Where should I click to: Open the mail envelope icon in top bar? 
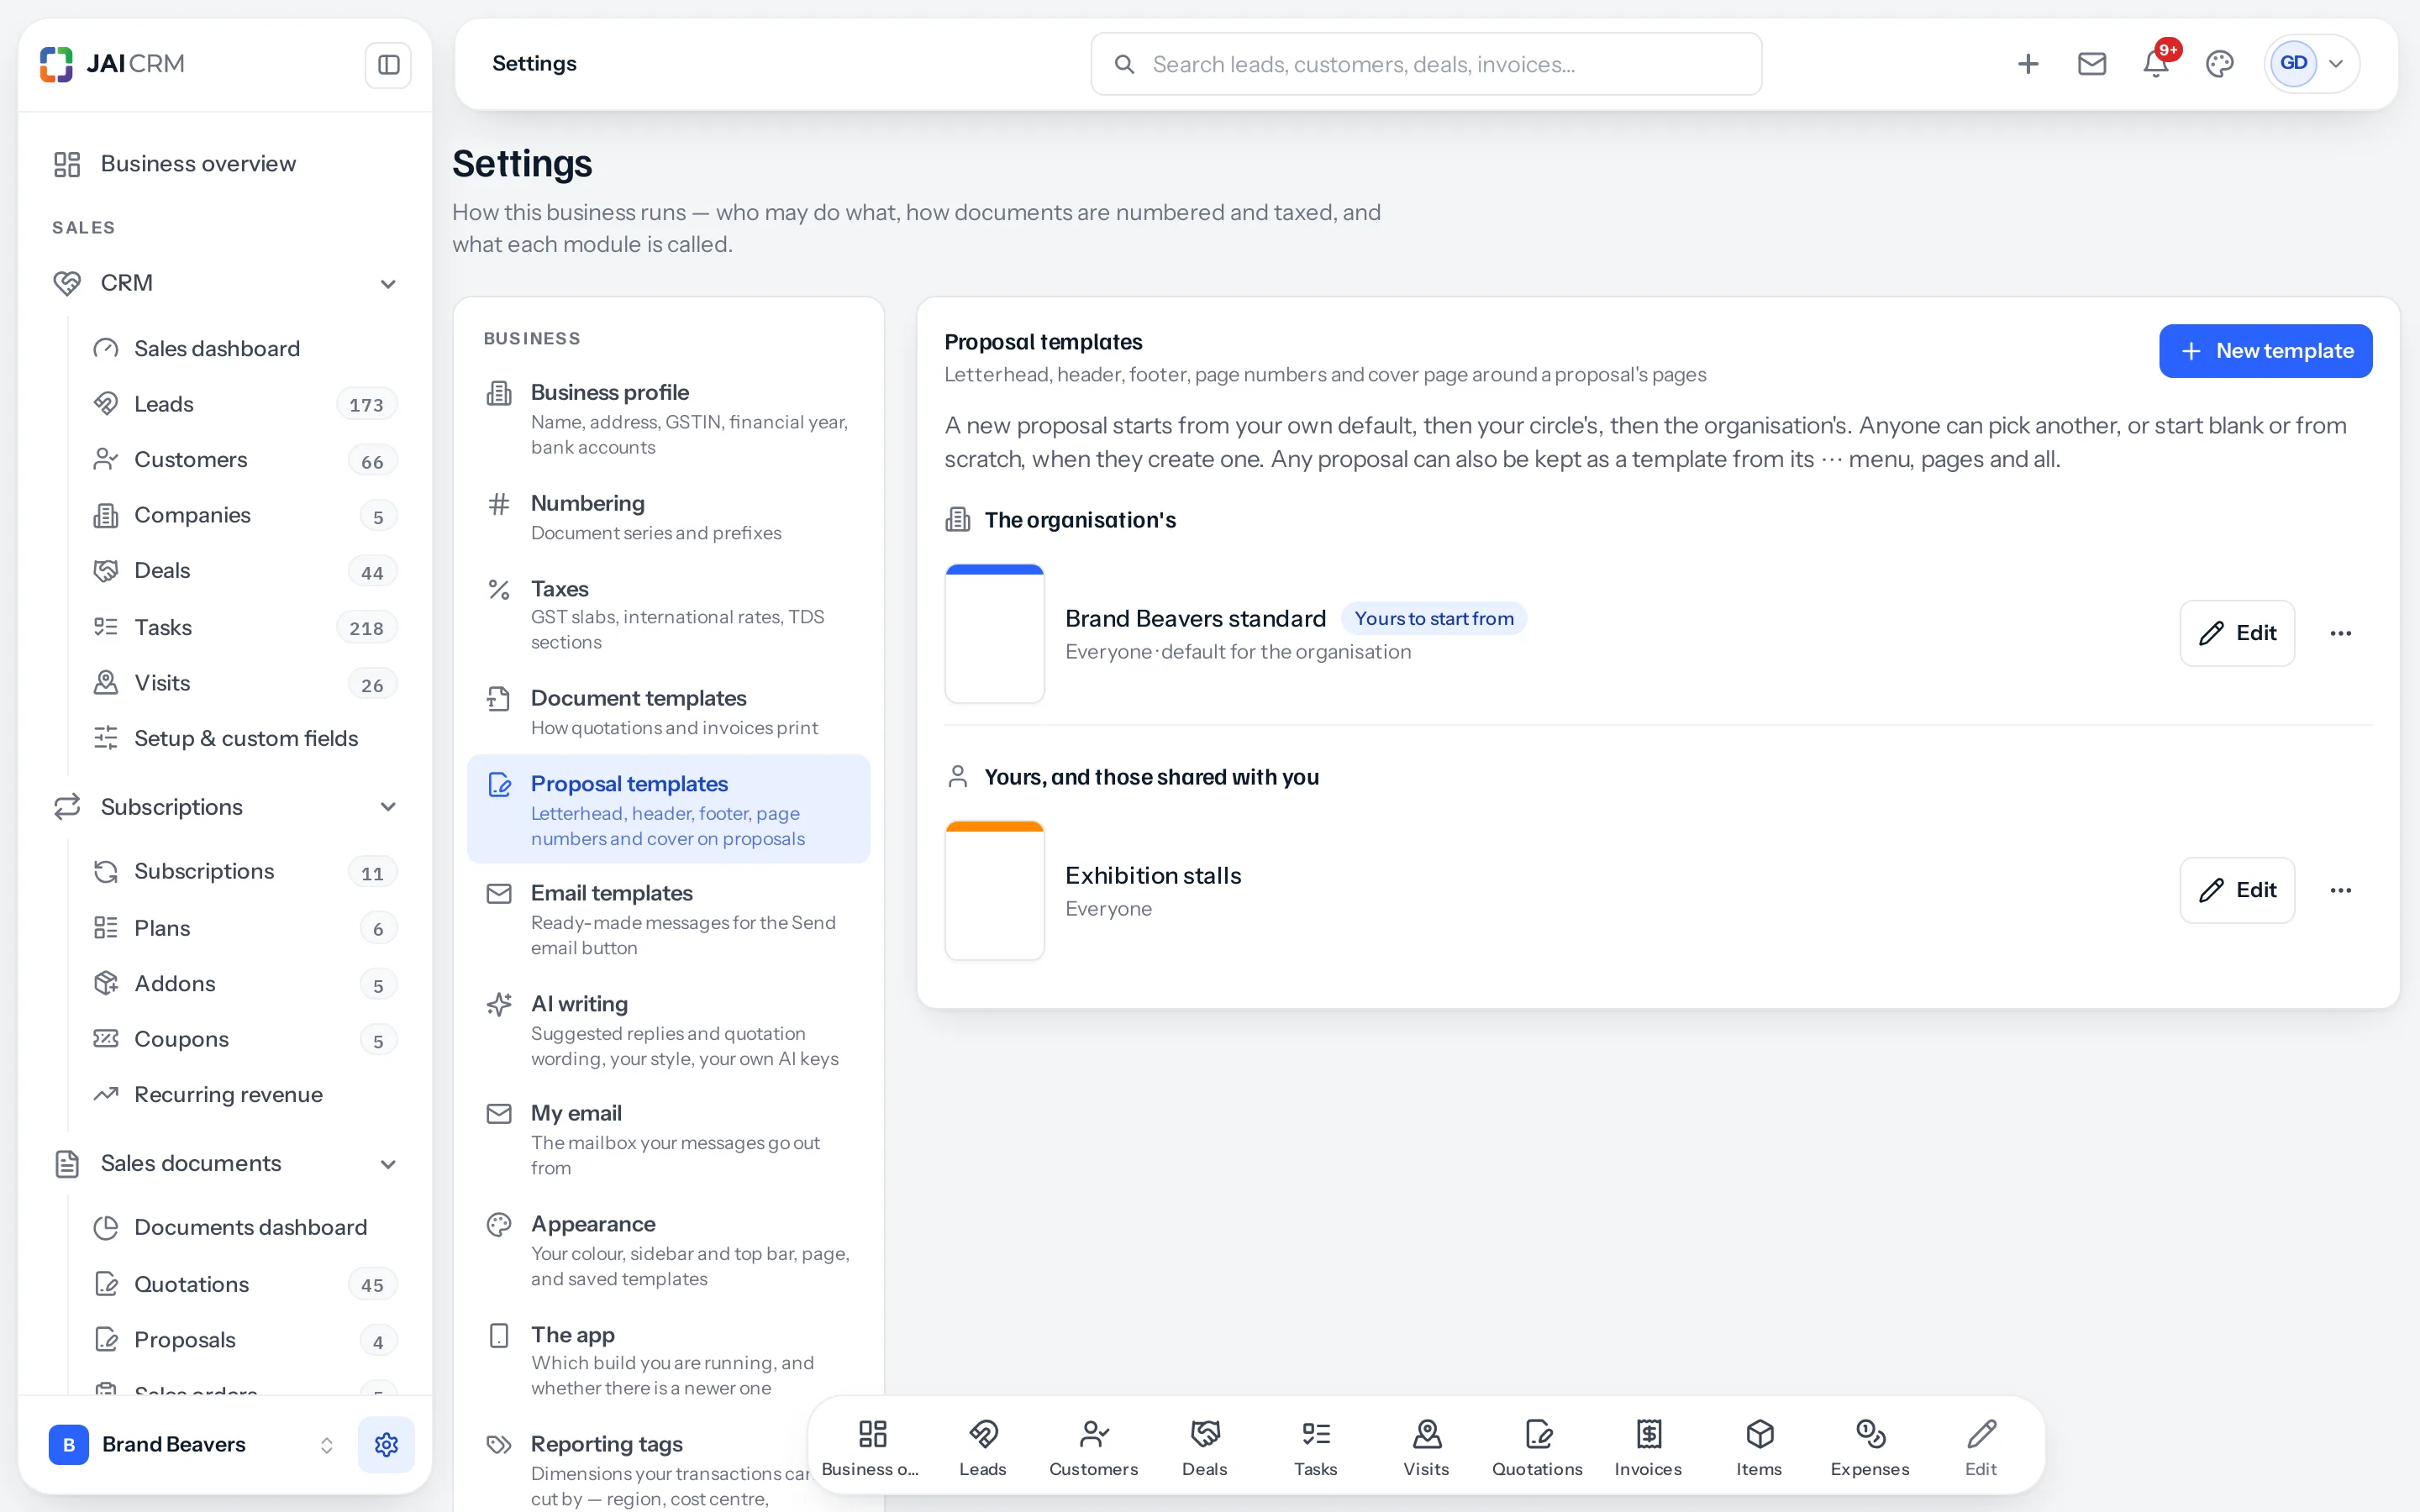tap(2091, 64)
